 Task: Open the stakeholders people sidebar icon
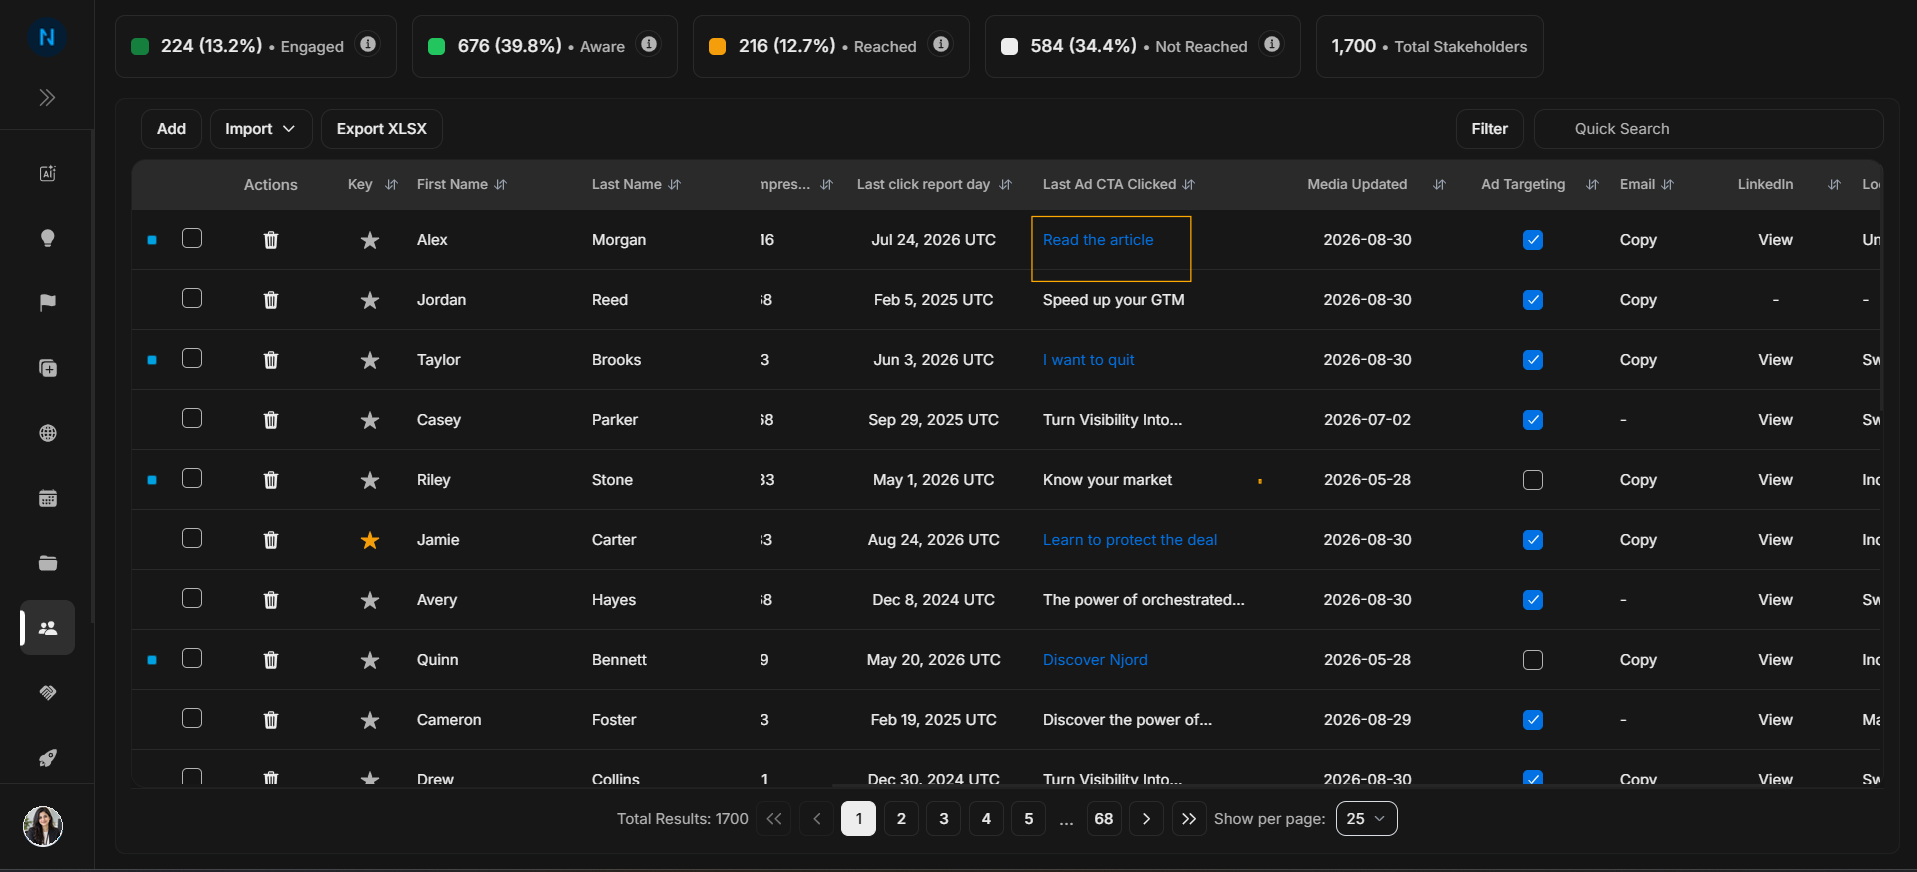point(47,628)
